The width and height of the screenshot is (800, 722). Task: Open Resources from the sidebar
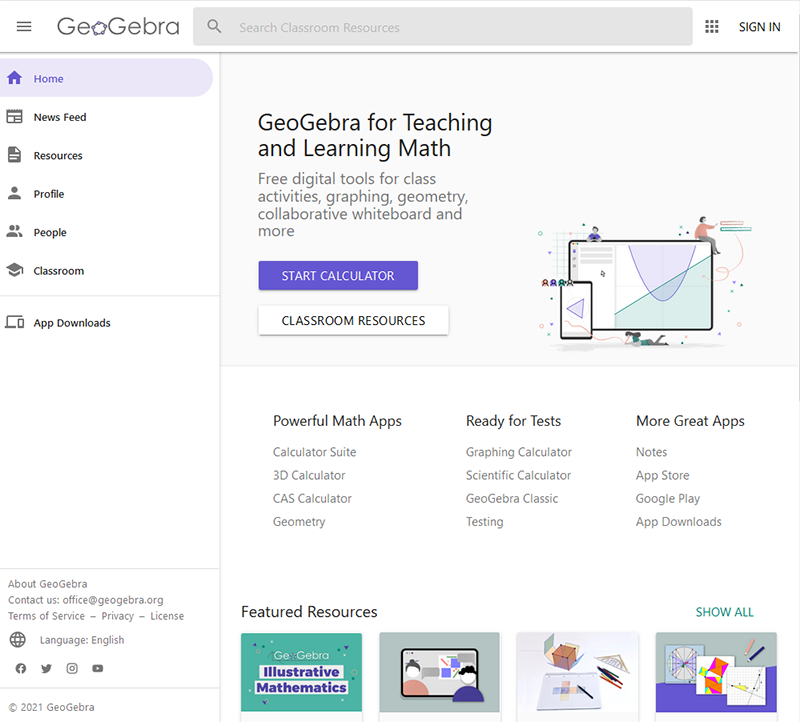coord(16,155)
